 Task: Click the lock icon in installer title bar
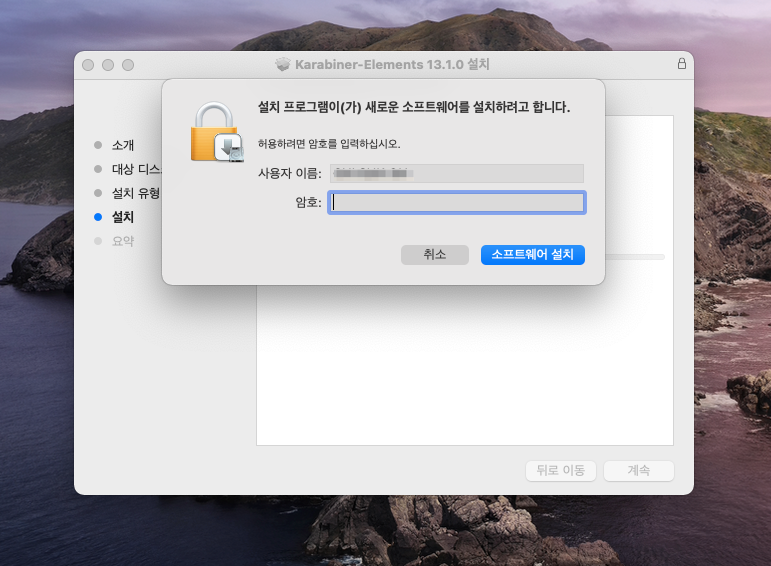(x=682, y=63)
